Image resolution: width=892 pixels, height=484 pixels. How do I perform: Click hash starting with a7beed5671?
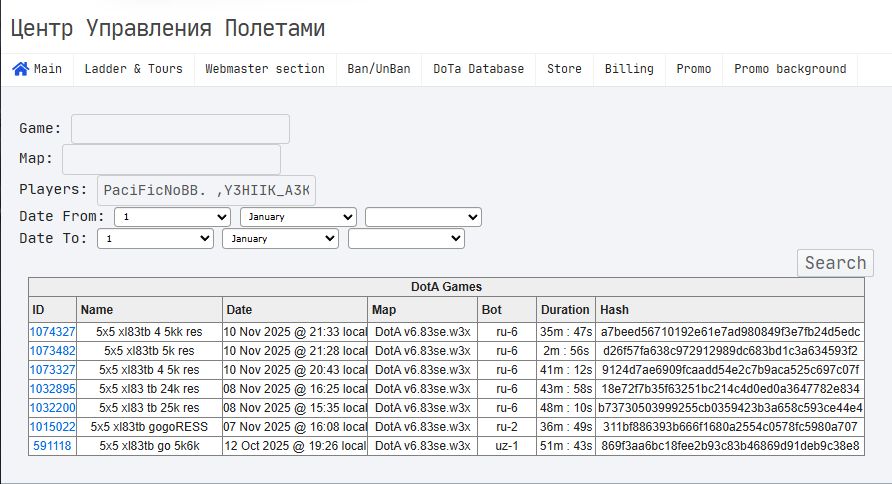tap(730, 332)
